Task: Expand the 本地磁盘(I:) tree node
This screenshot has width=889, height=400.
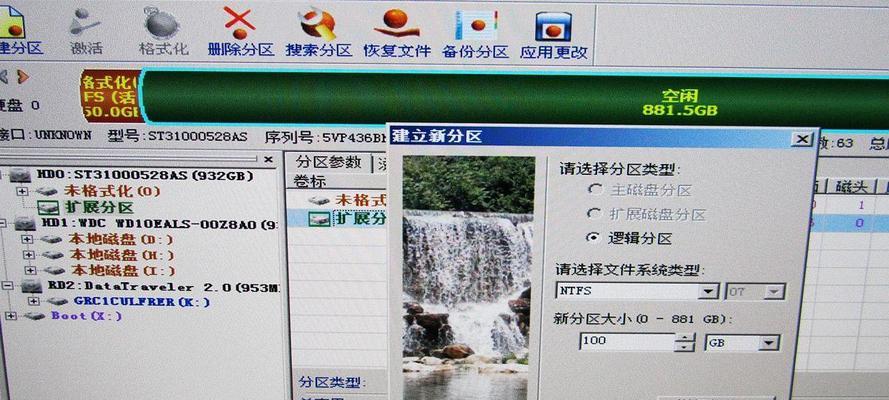Action: [29, 271]
